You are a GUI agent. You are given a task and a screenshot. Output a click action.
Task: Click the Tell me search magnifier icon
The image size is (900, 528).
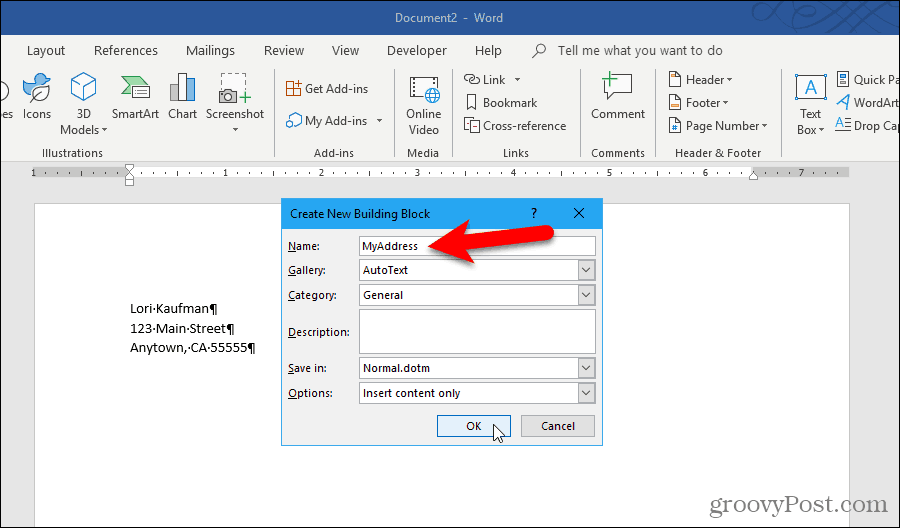(x=538, y=51)
